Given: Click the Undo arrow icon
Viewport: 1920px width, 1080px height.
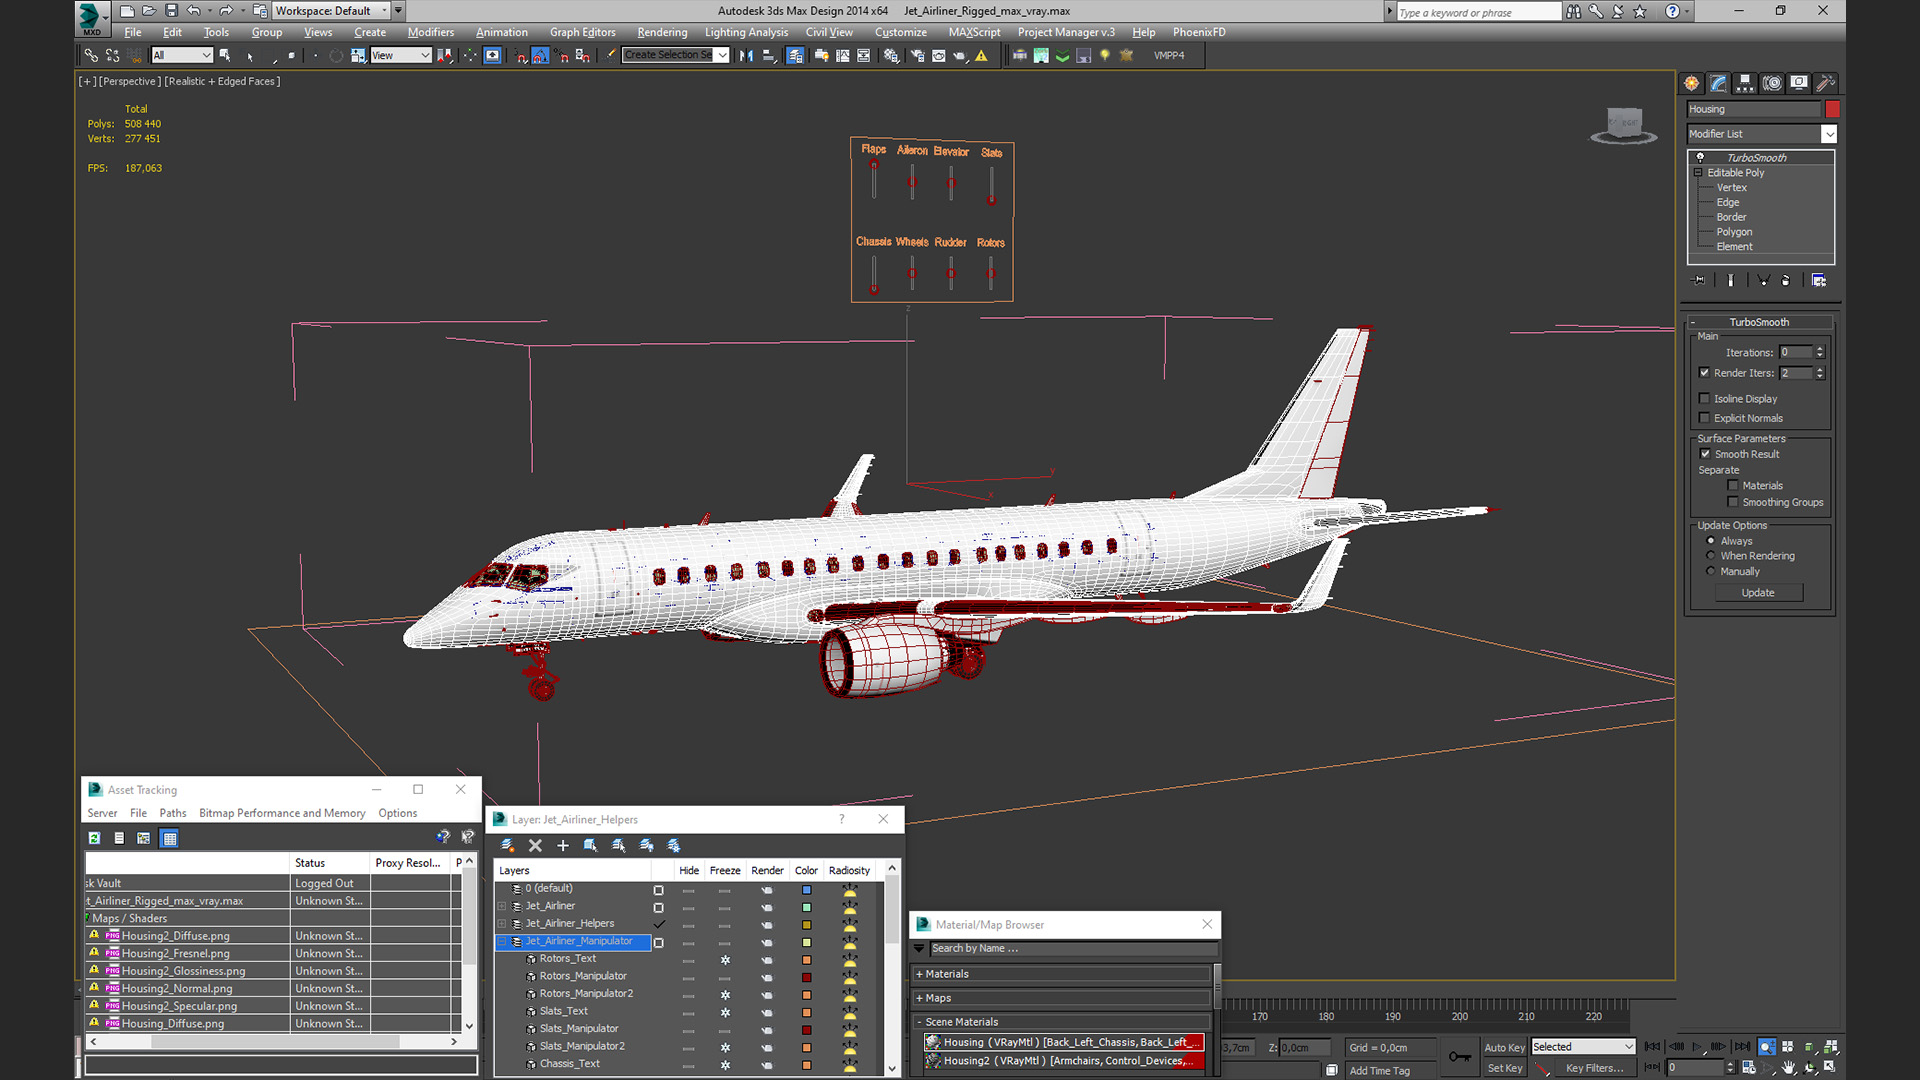Looking at the screenshot, I should coord(194,11).
